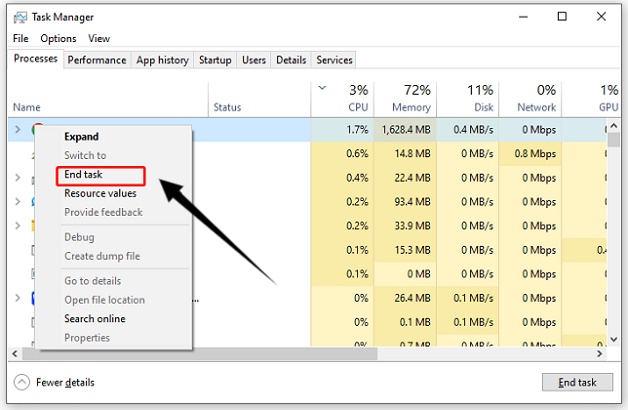Click the 0.8 Mbps network cell

coord(530,154)
